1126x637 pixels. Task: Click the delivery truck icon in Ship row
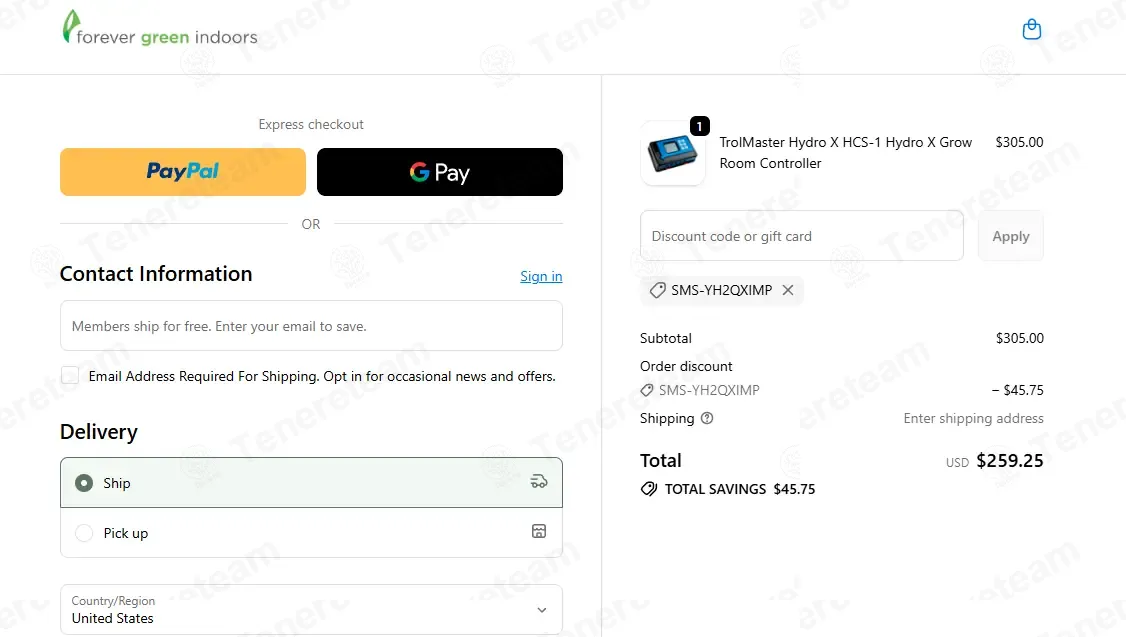(x=539, y=482)
